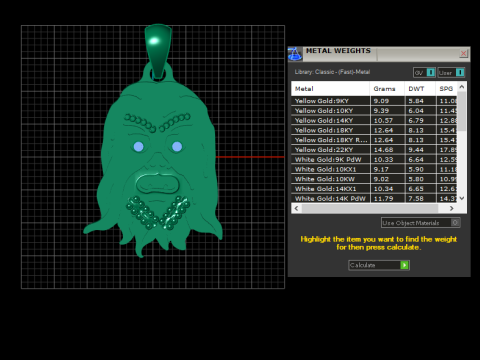Click the table scroll down arrow

click(x=462, y=198)
